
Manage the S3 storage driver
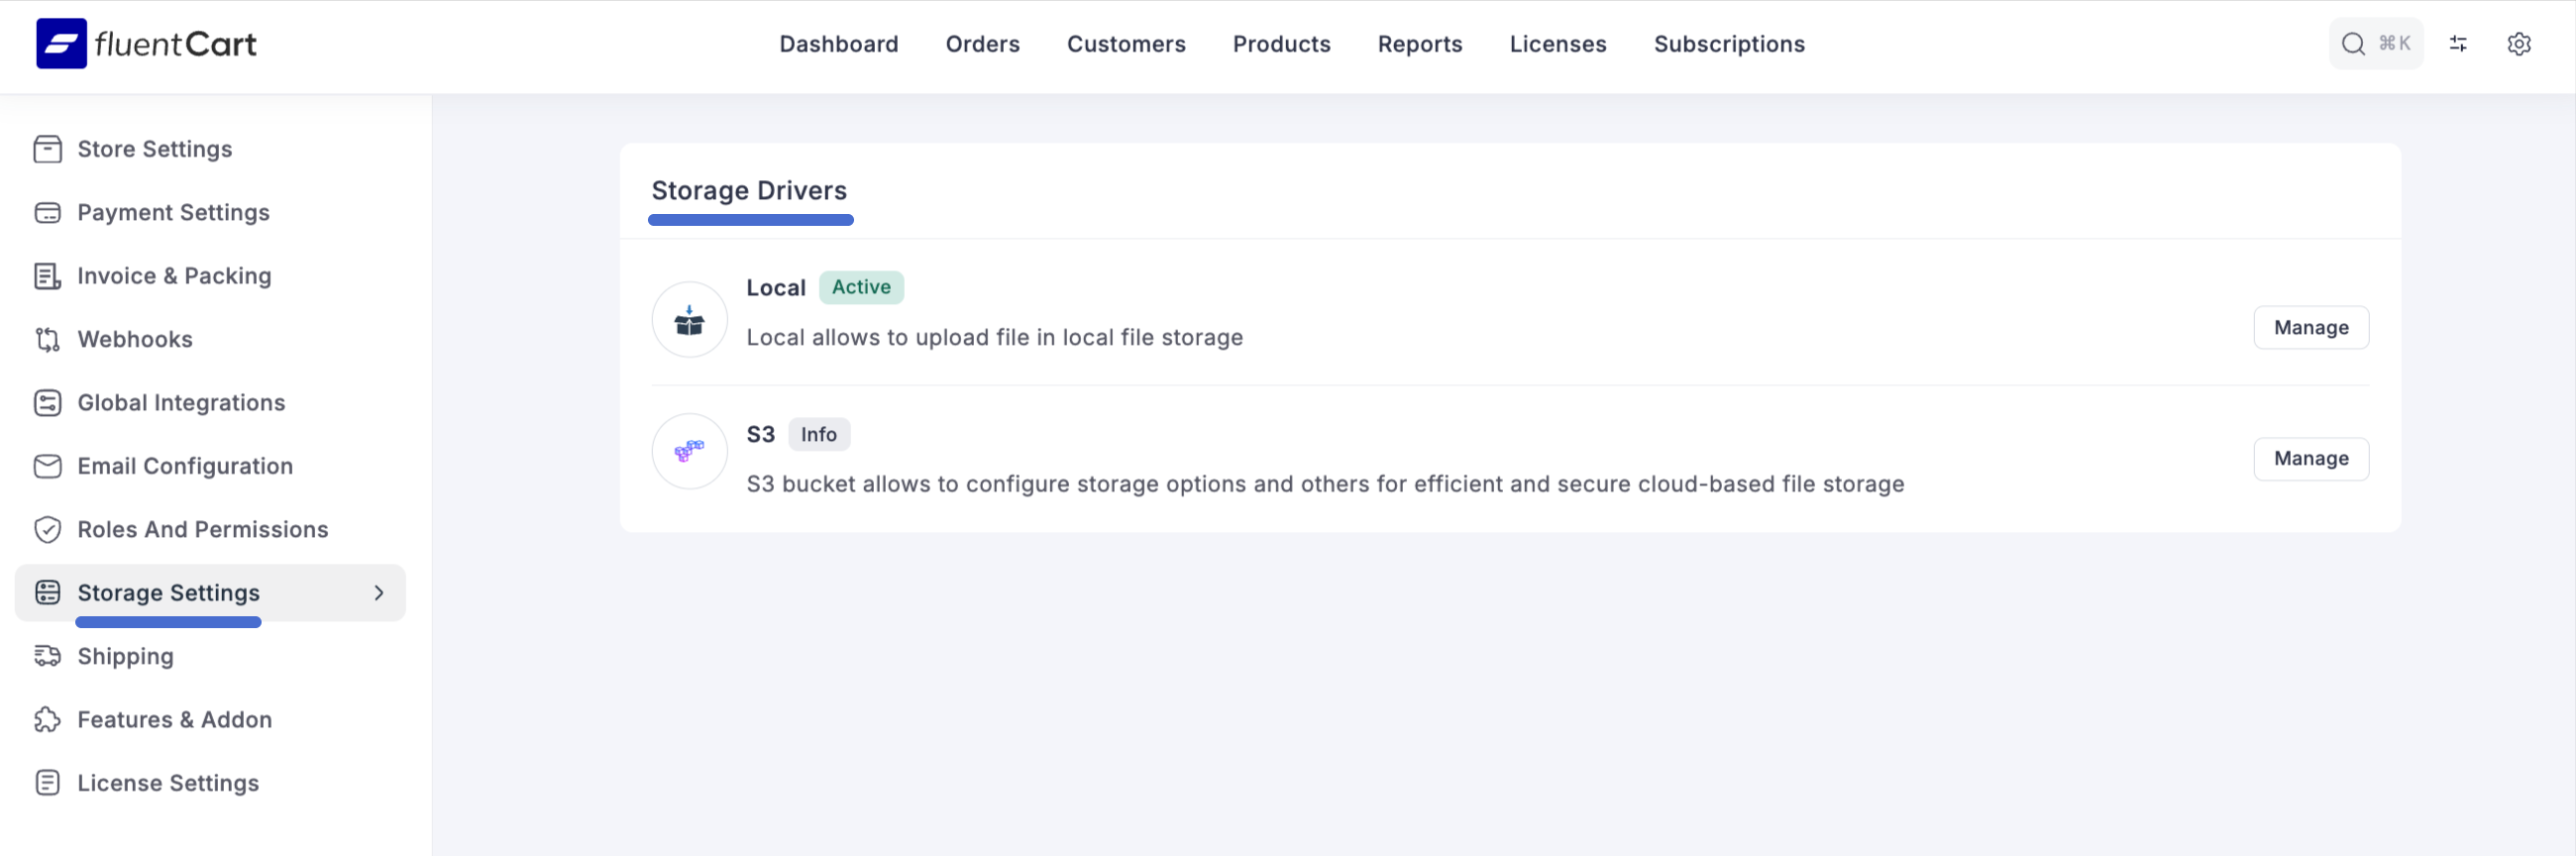(x=2310, y=459)
